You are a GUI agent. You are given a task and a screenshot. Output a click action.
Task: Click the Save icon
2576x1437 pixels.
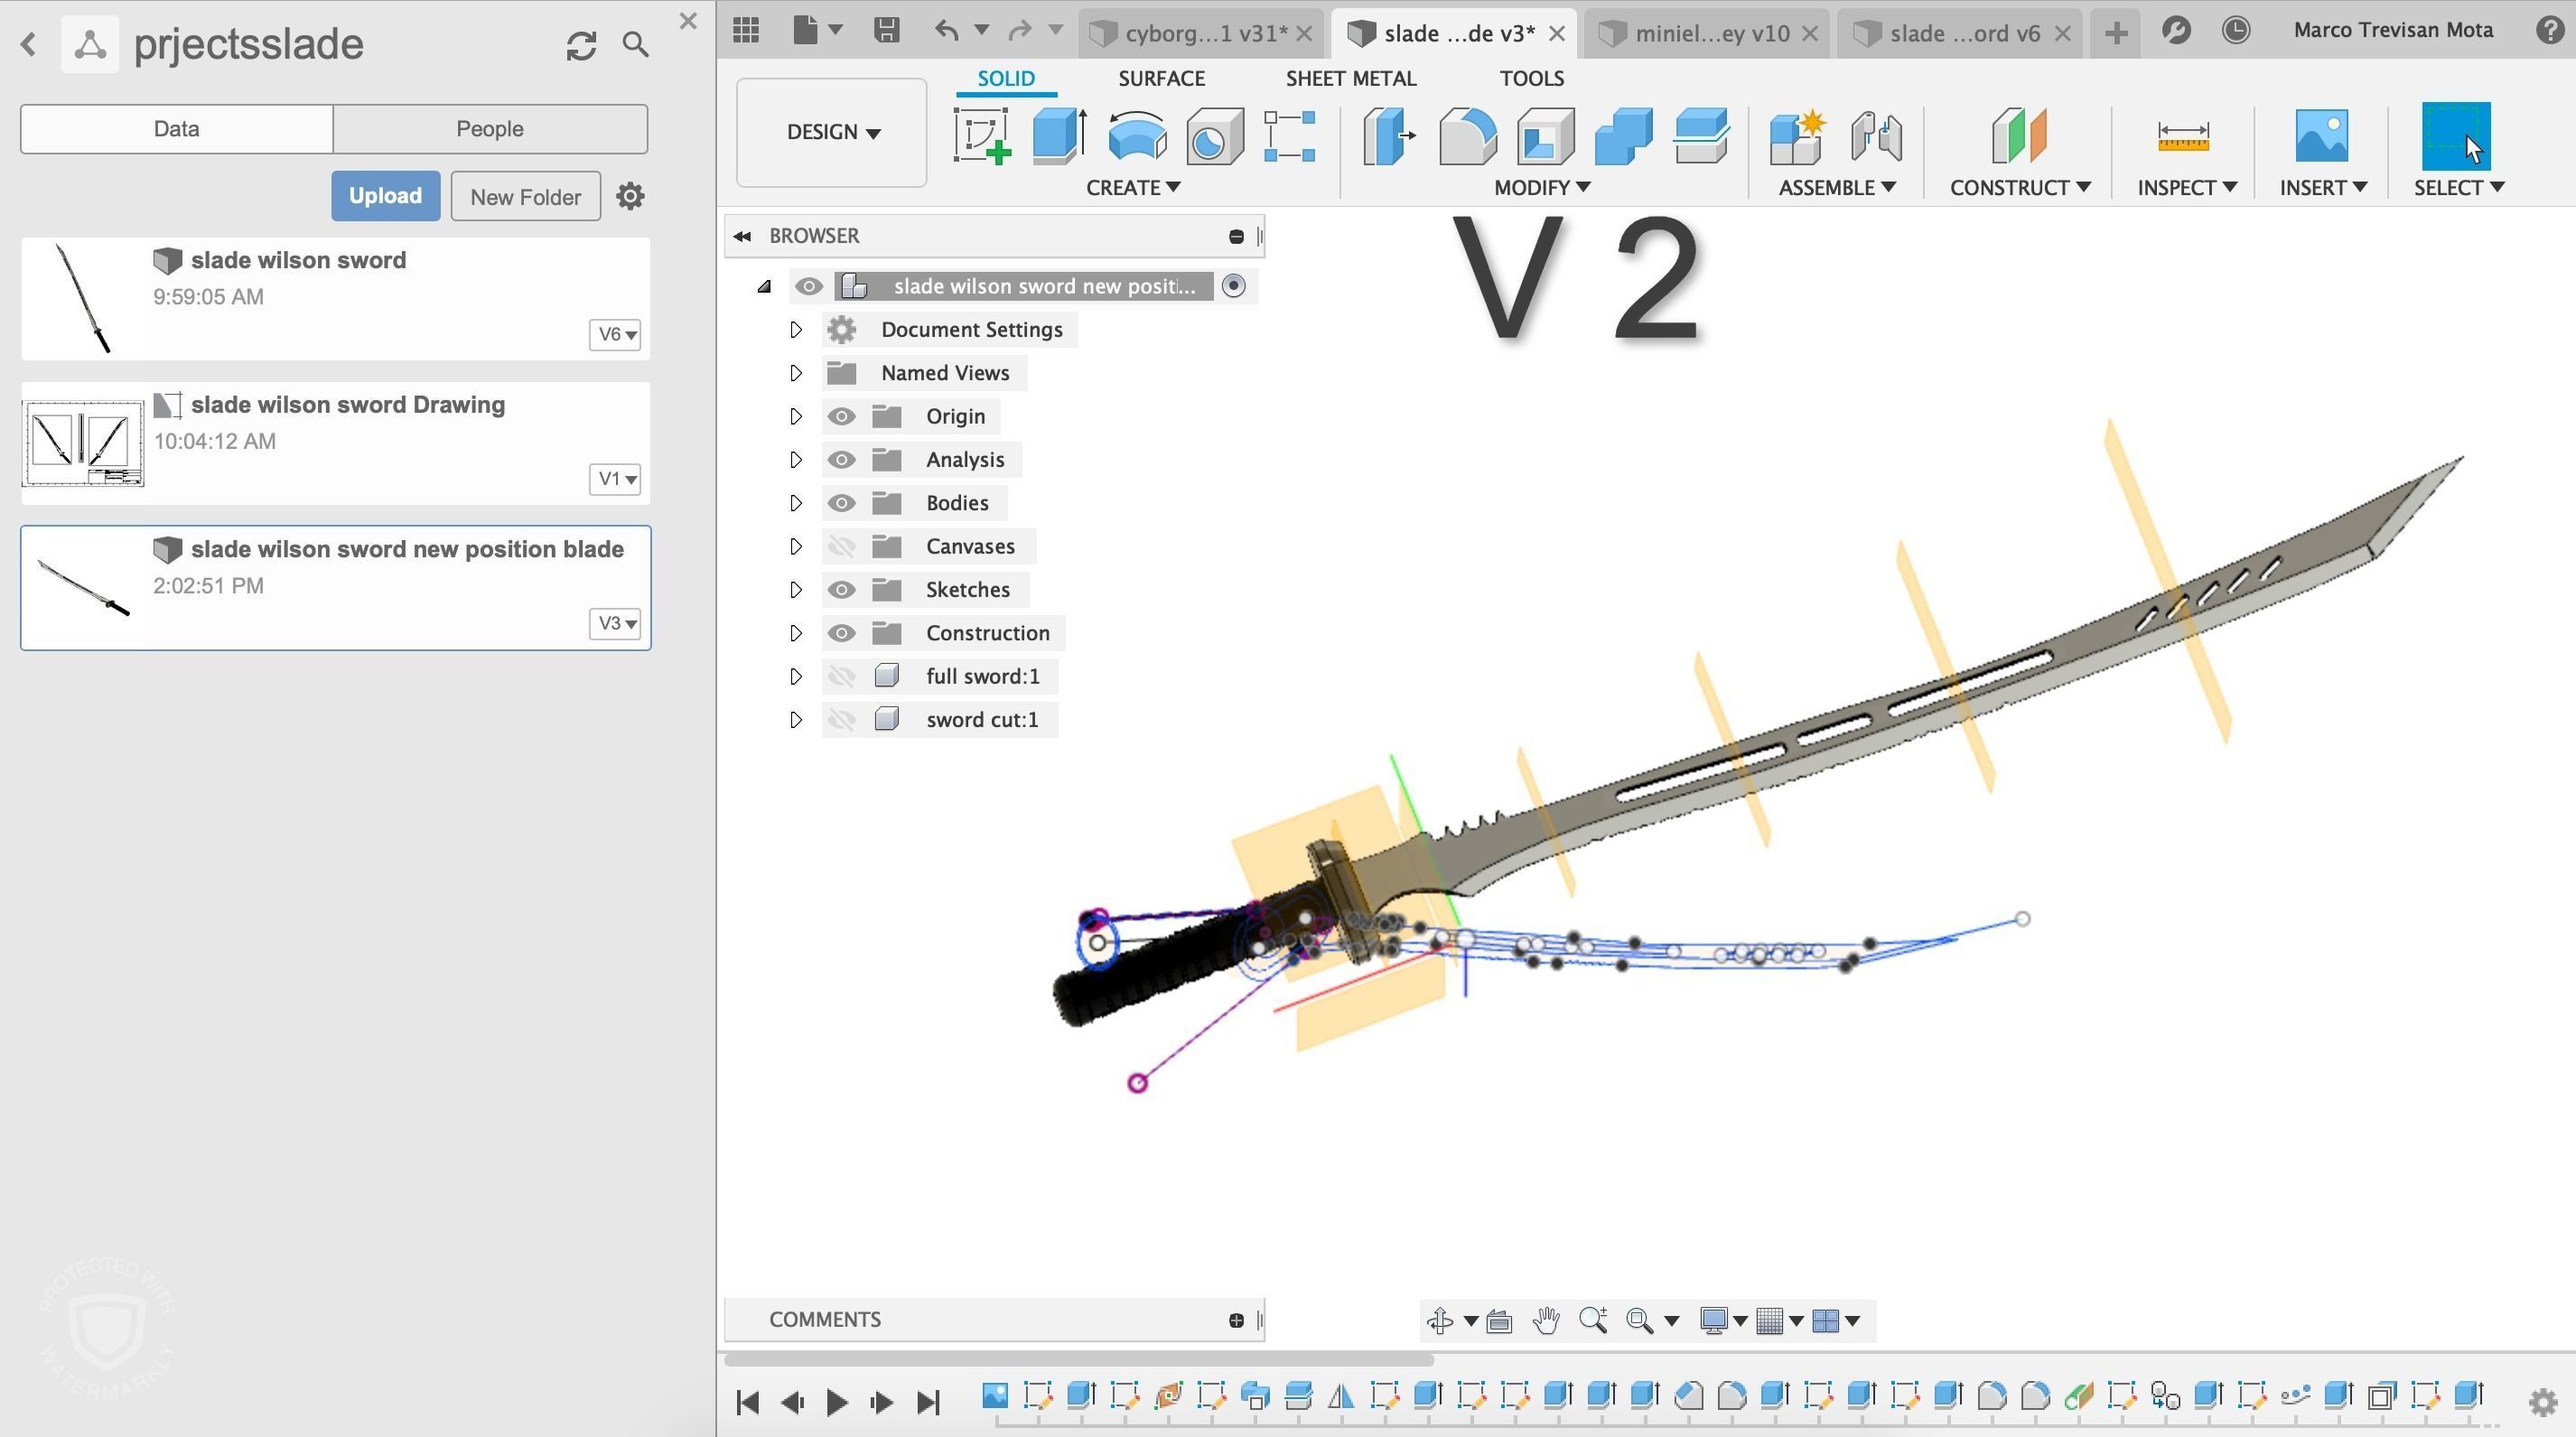point(886,30)
